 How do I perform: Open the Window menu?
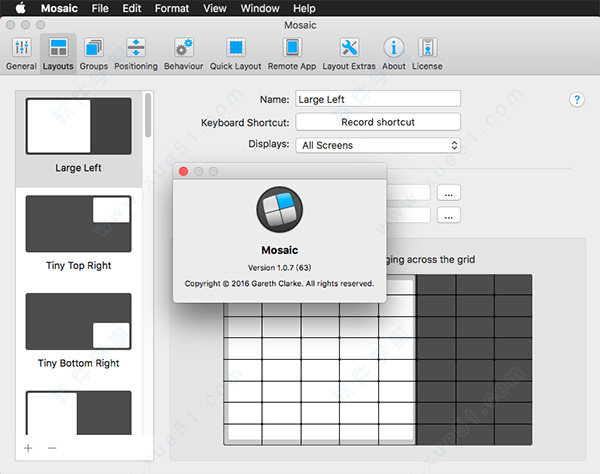(260, 8)
